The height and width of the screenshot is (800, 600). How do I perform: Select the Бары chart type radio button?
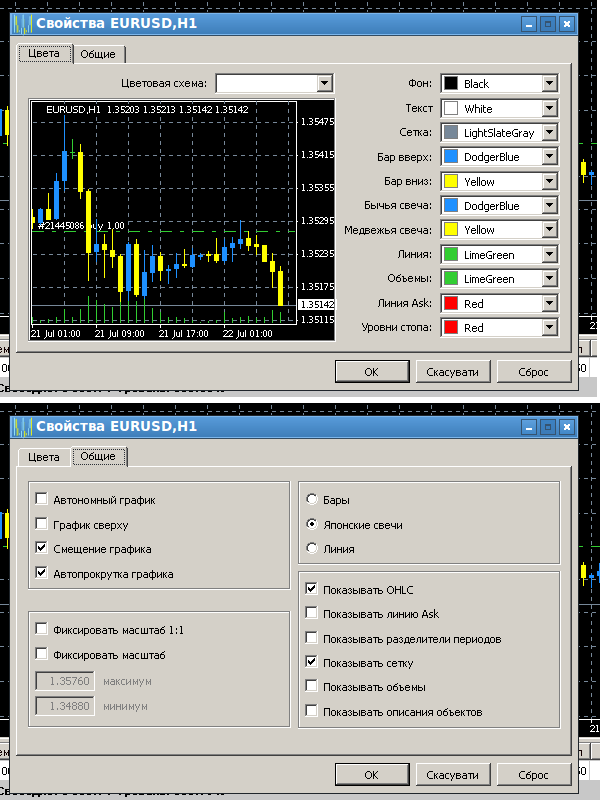[x=312, y=499]
